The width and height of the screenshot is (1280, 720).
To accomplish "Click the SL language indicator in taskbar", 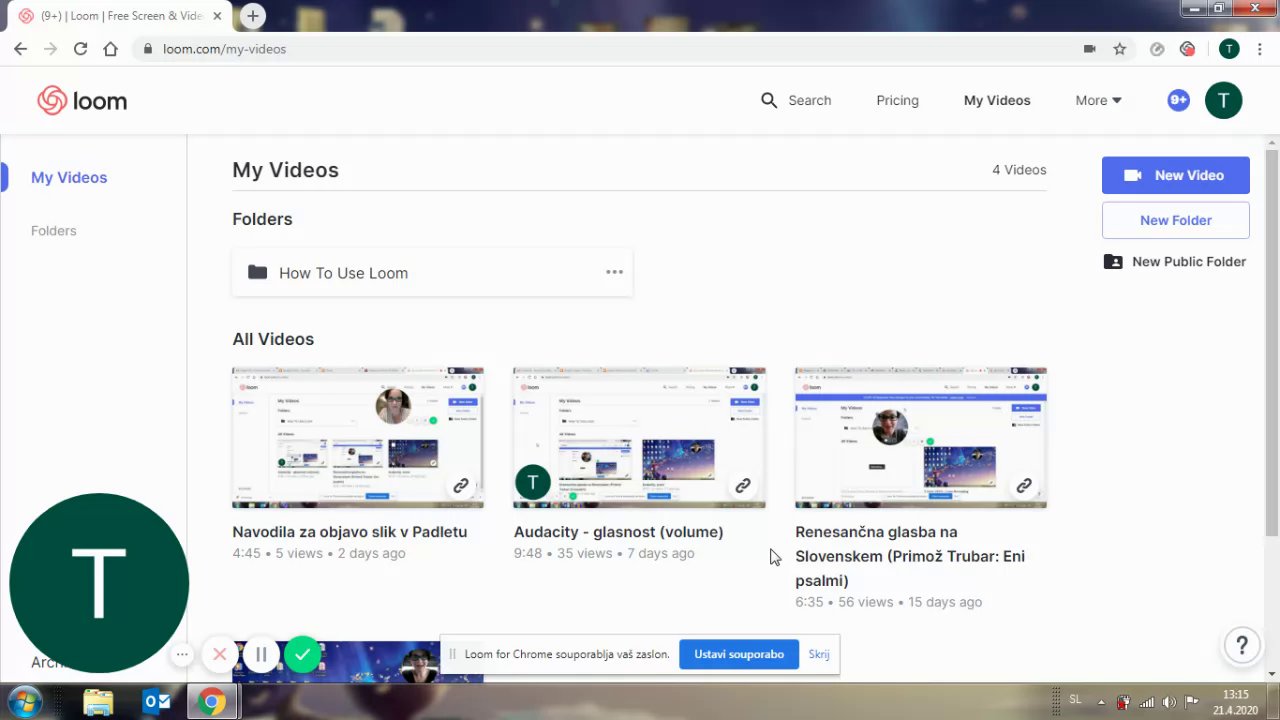I will [1075, 700].
